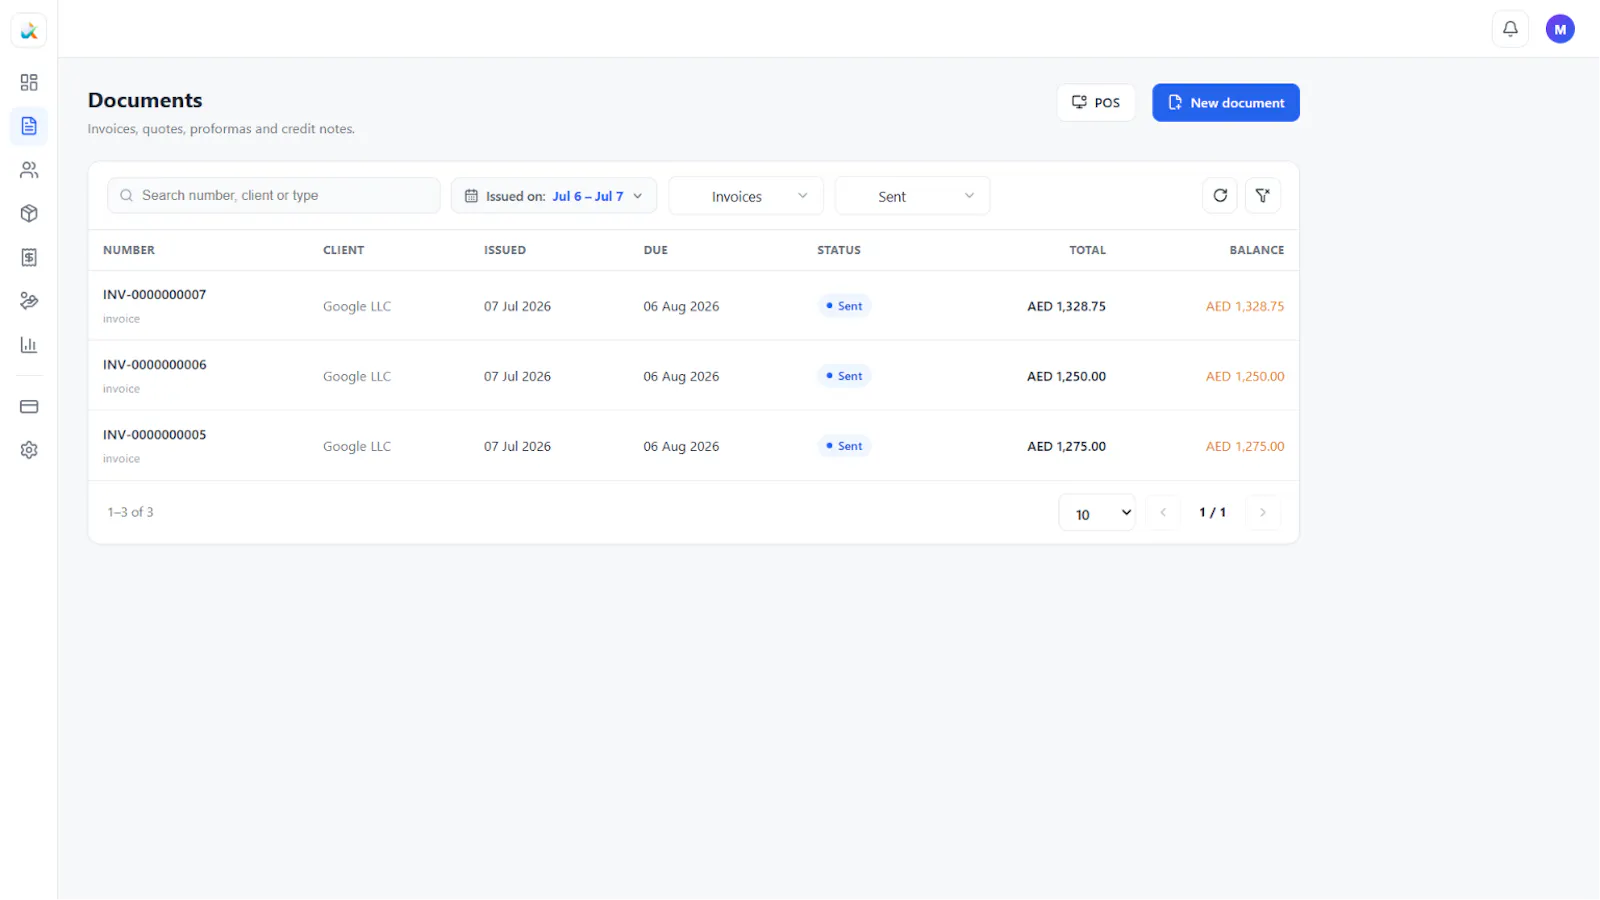Click total AED 1,328.75
Viewport: 1600px width, 900px height.
(1067, 307)
